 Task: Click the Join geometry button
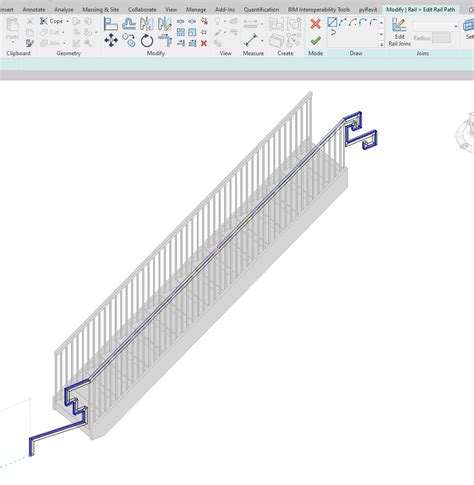coord(50,43)
